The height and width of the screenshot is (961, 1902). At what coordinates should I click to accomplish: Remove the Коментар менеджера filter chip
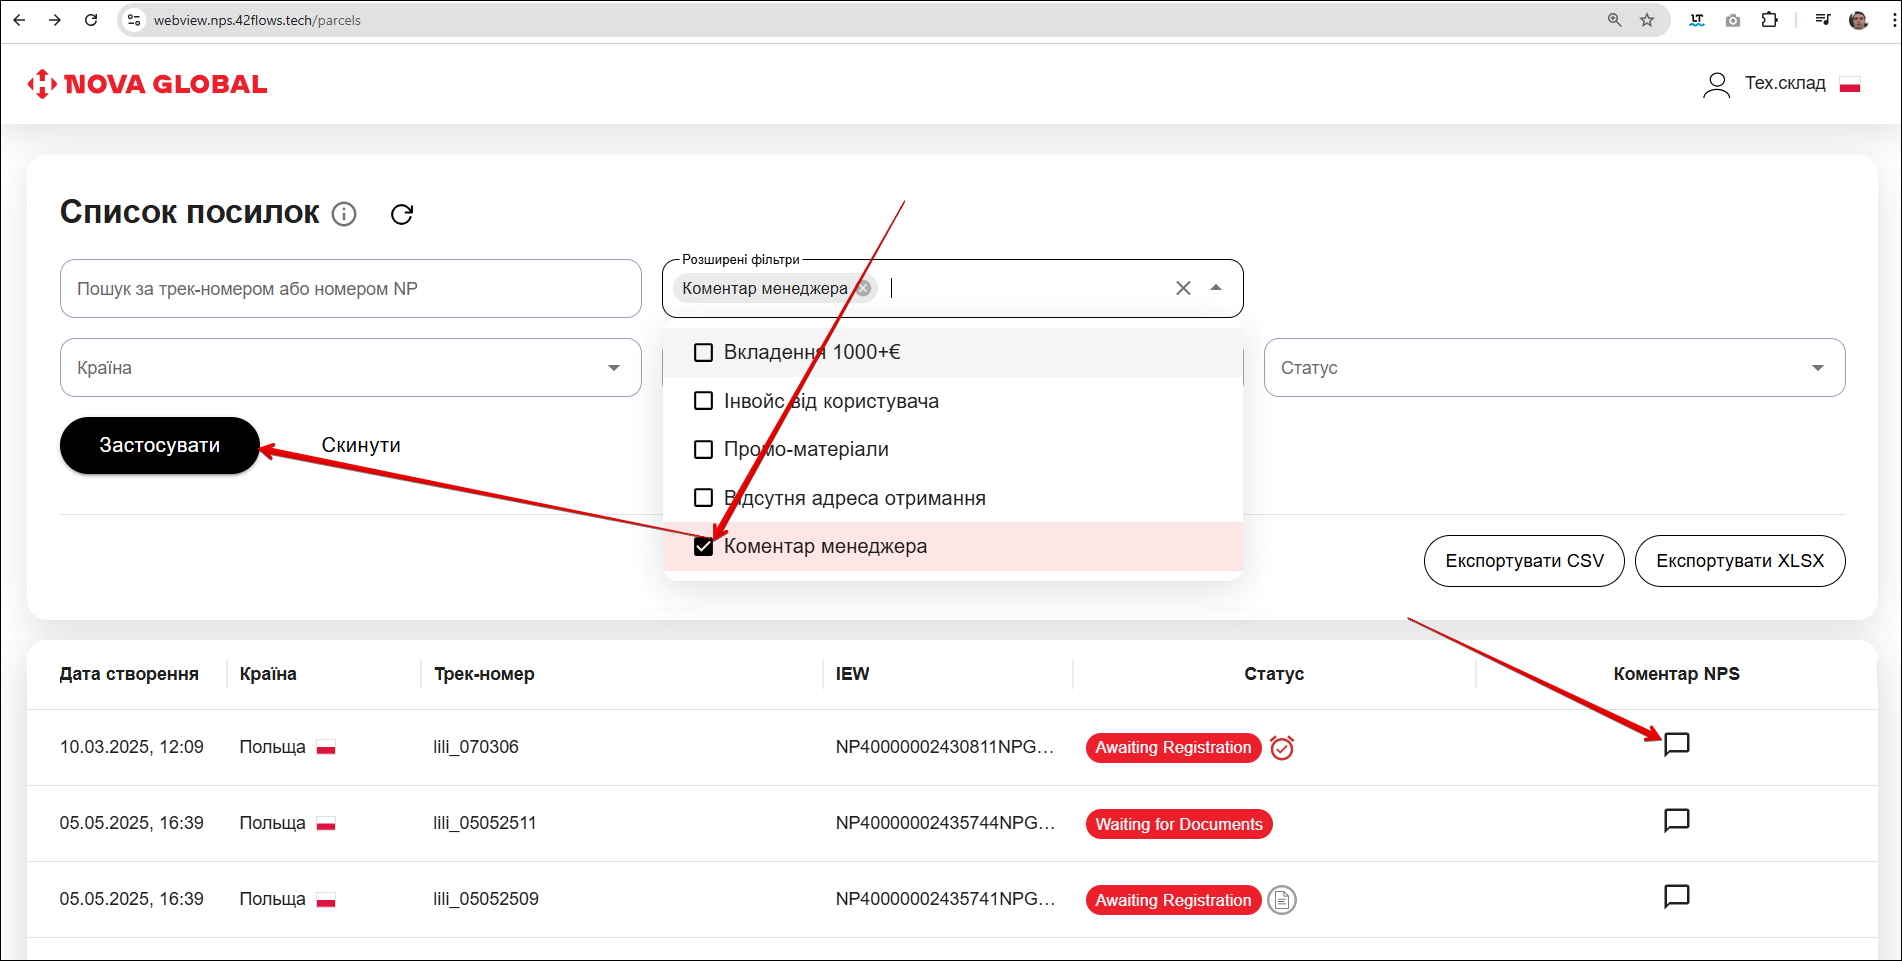pos(864,289)
